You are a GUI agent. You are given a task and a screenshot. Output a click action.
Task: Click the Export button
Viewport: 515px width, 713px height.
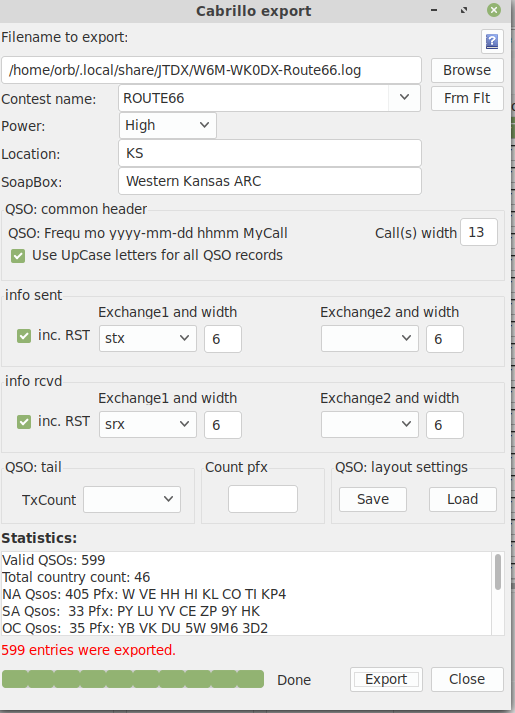pyautogui.click(x=386, y=679)
